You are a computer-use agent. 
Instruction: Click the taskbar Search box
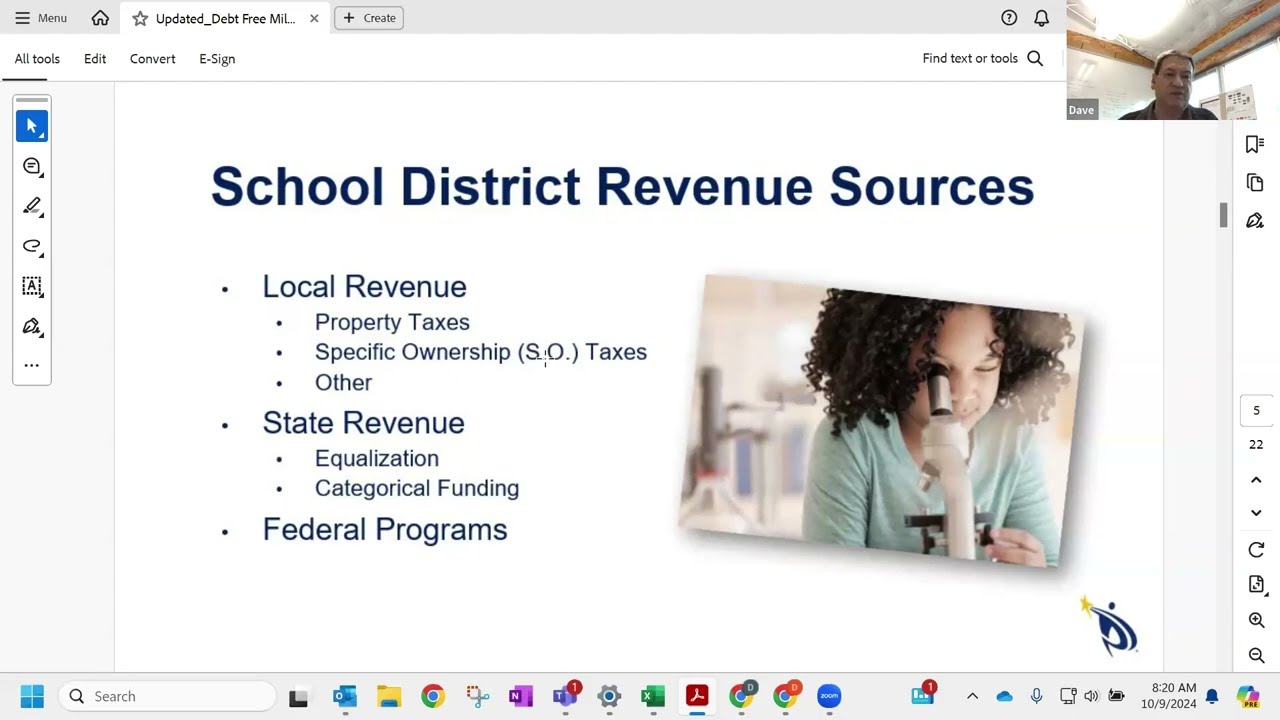[166, 696]
